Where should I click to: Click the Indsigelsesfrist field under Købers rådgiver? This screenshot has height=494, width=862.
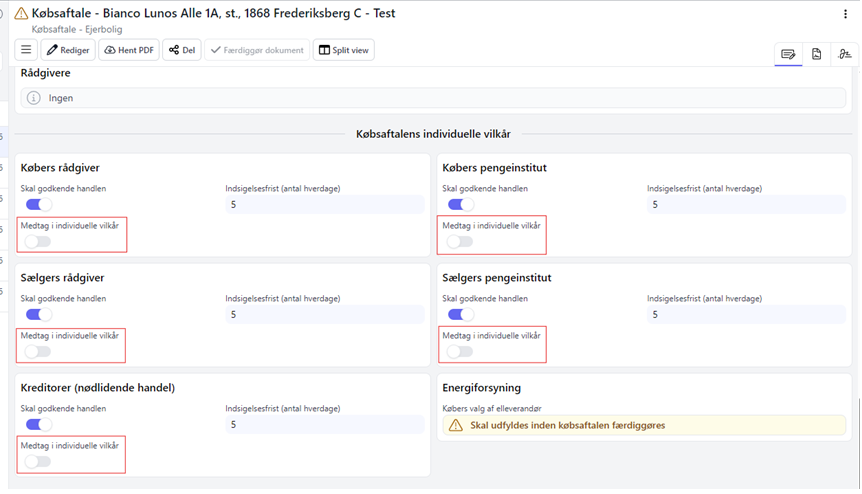pyautogui.click(x=325, y=204)
